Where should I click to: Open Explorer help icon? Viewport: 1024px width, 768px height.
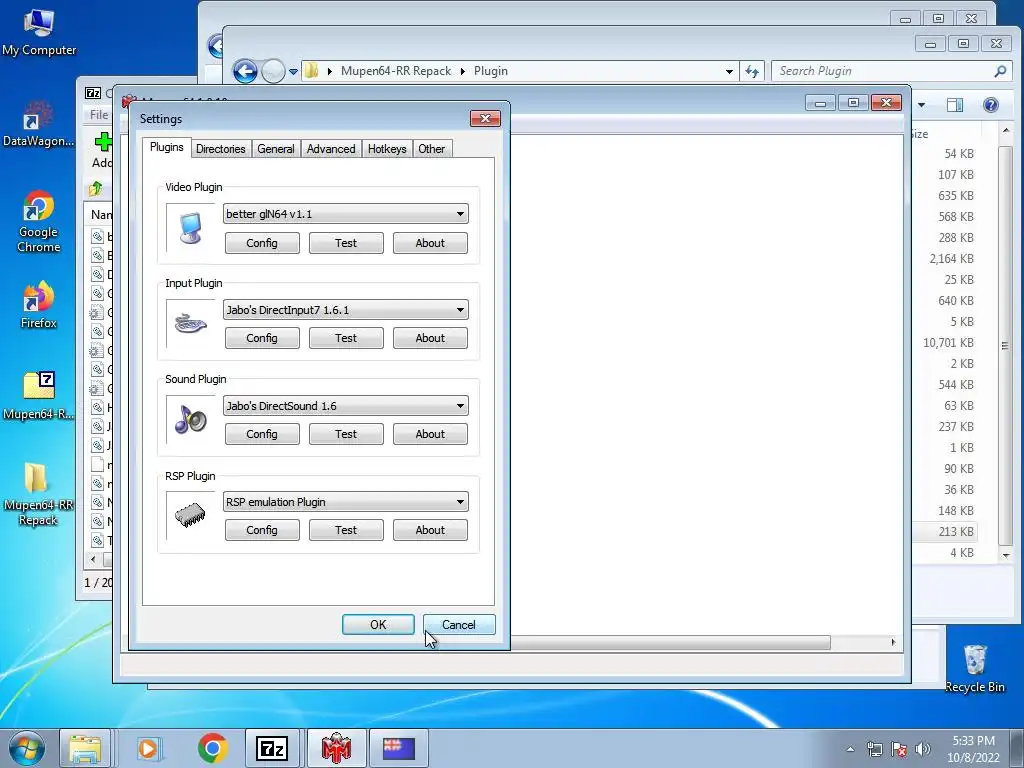991,104
